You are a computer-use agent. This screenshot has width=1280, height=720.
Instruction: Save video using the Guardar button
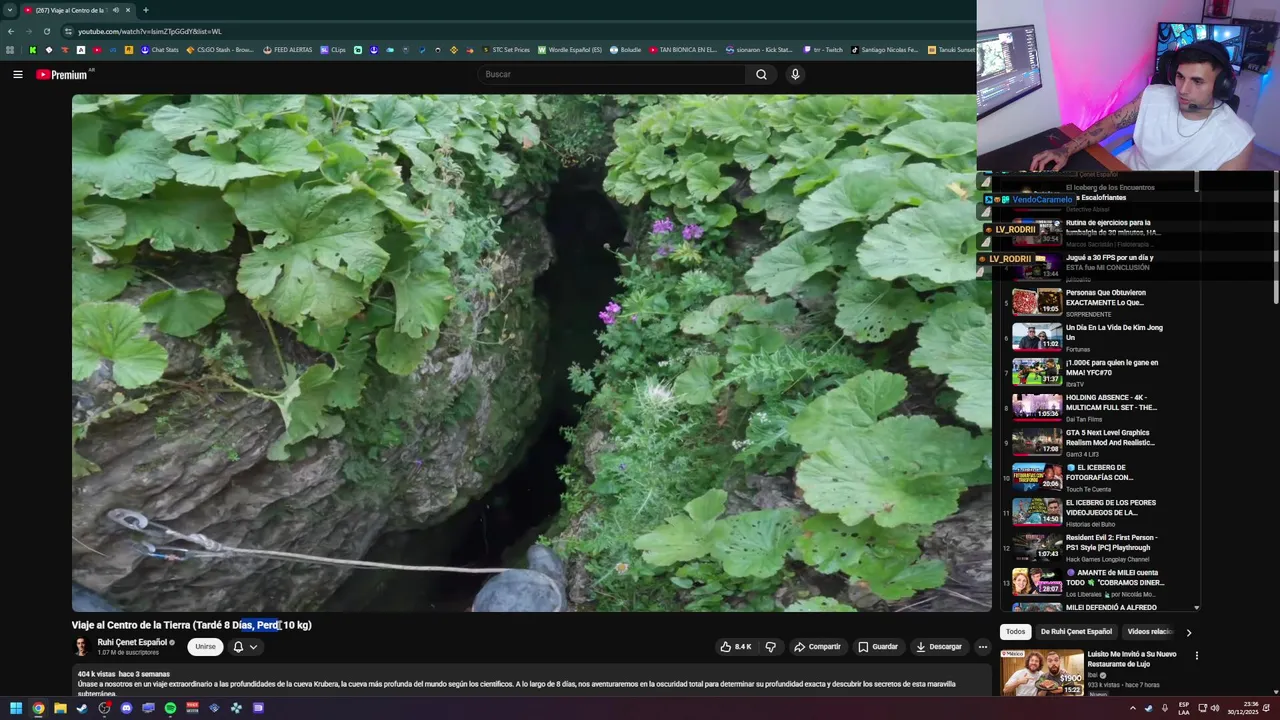point(877,647)
